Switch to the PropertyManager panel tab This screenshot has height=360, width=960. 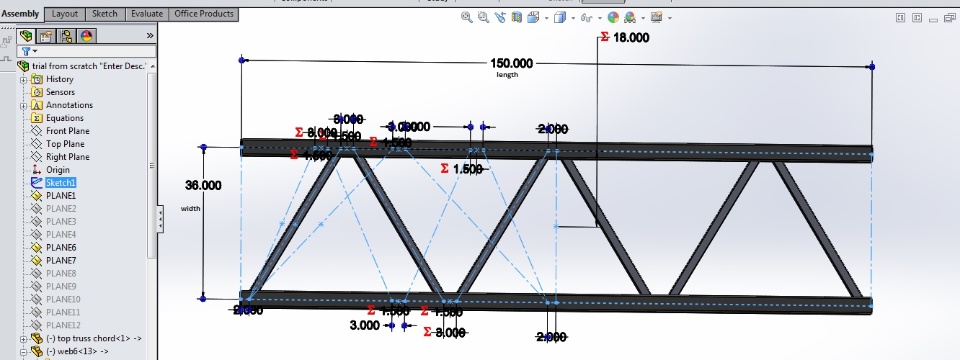click(46, 36)
